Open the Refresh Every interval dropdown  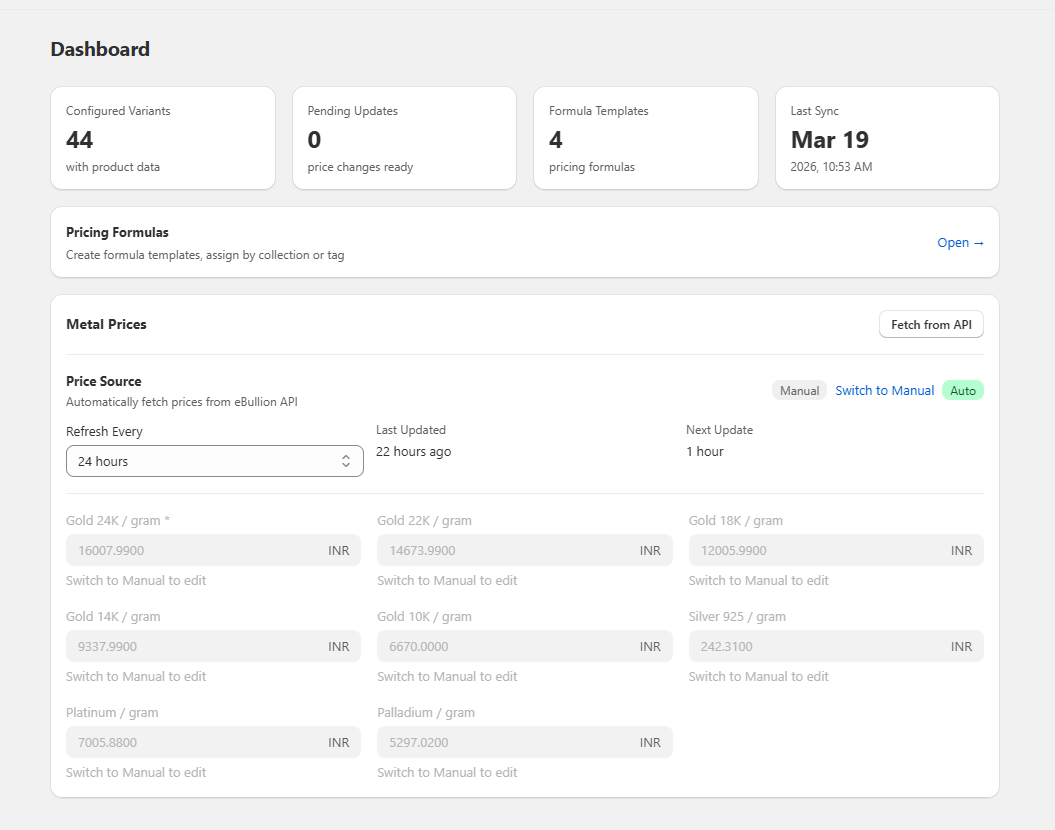[214, 460]
